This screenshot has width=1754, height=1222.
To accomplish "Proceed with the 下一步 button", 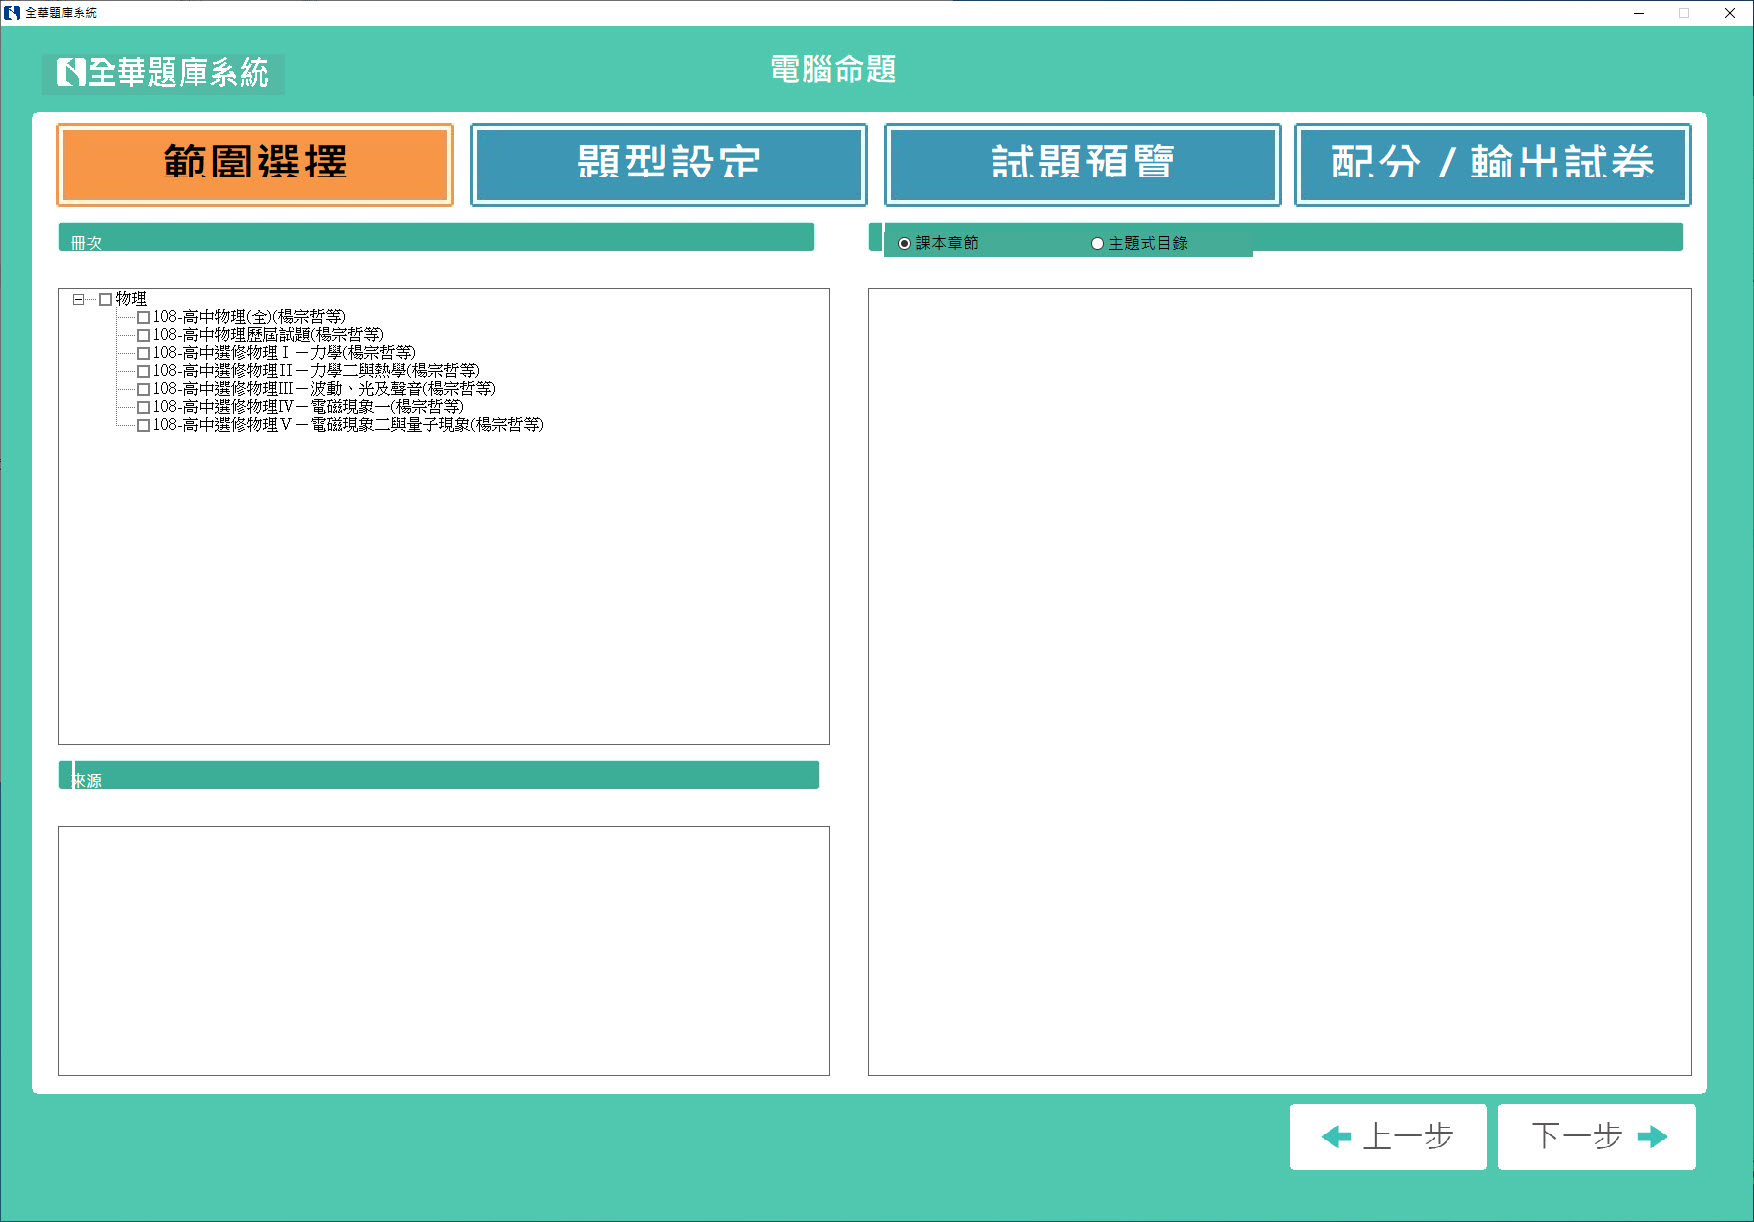I will 1597,1137.
